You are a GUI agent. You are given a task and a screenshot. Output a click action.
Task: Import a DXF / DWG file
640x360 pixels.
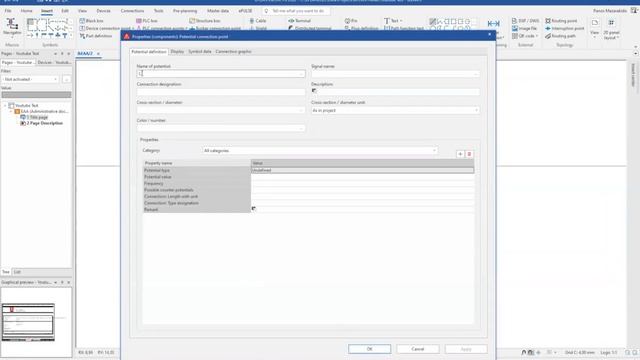[525, 20]
